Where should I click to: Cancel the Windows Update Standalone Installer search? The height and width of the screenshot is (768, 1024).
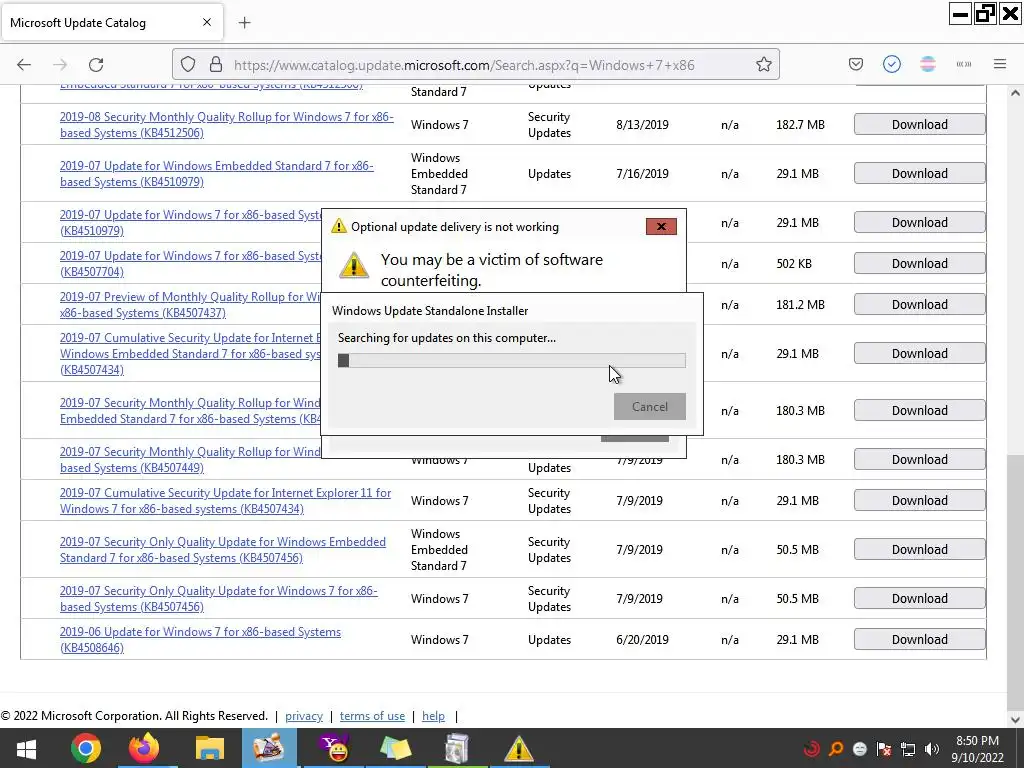tap(650, 406)
